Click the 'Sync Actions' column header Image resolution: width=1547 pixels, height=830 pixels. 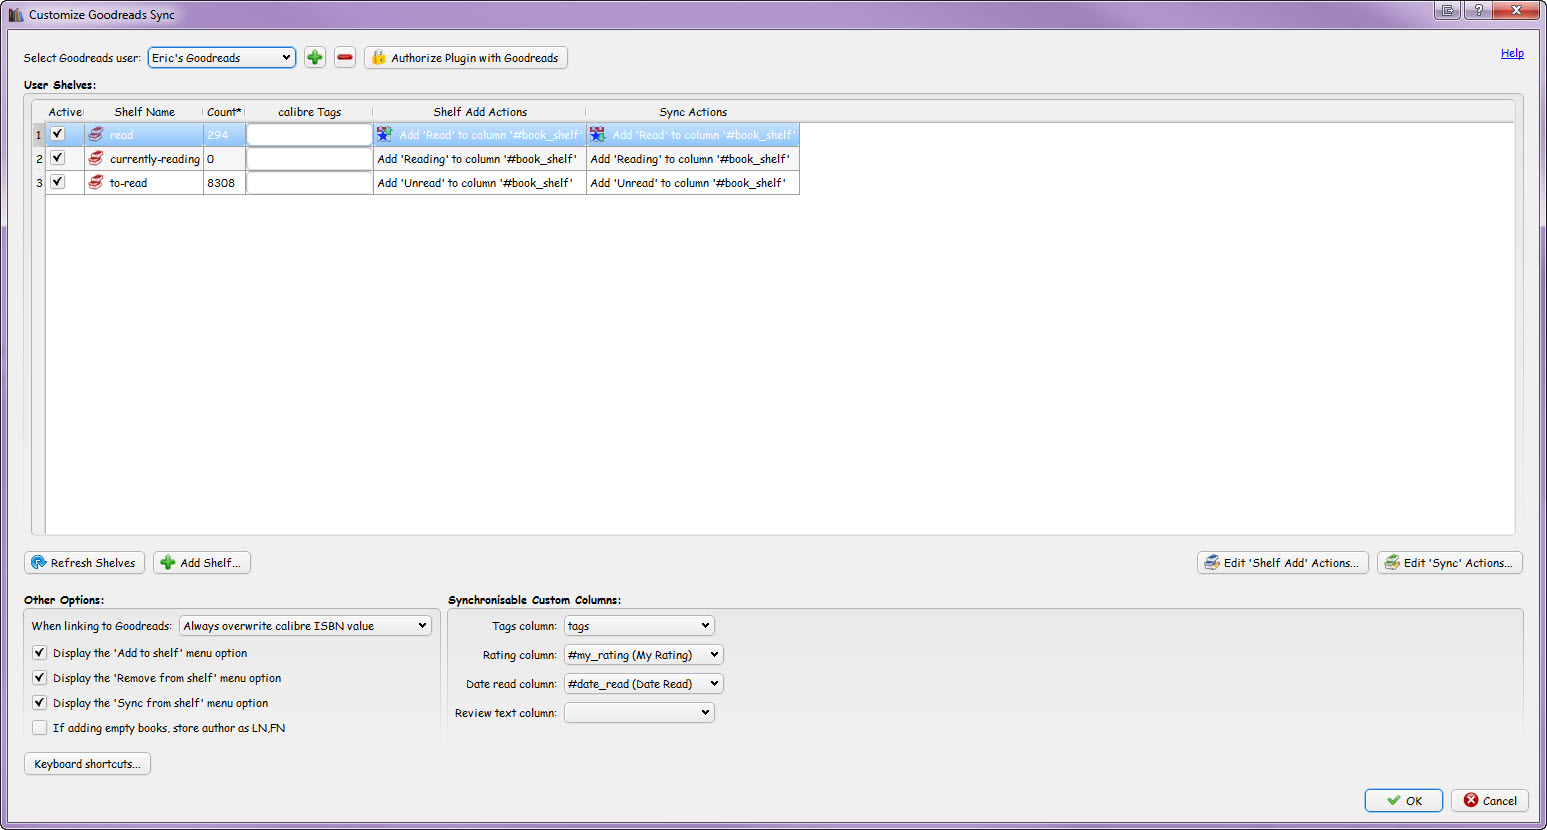(693, 112)
